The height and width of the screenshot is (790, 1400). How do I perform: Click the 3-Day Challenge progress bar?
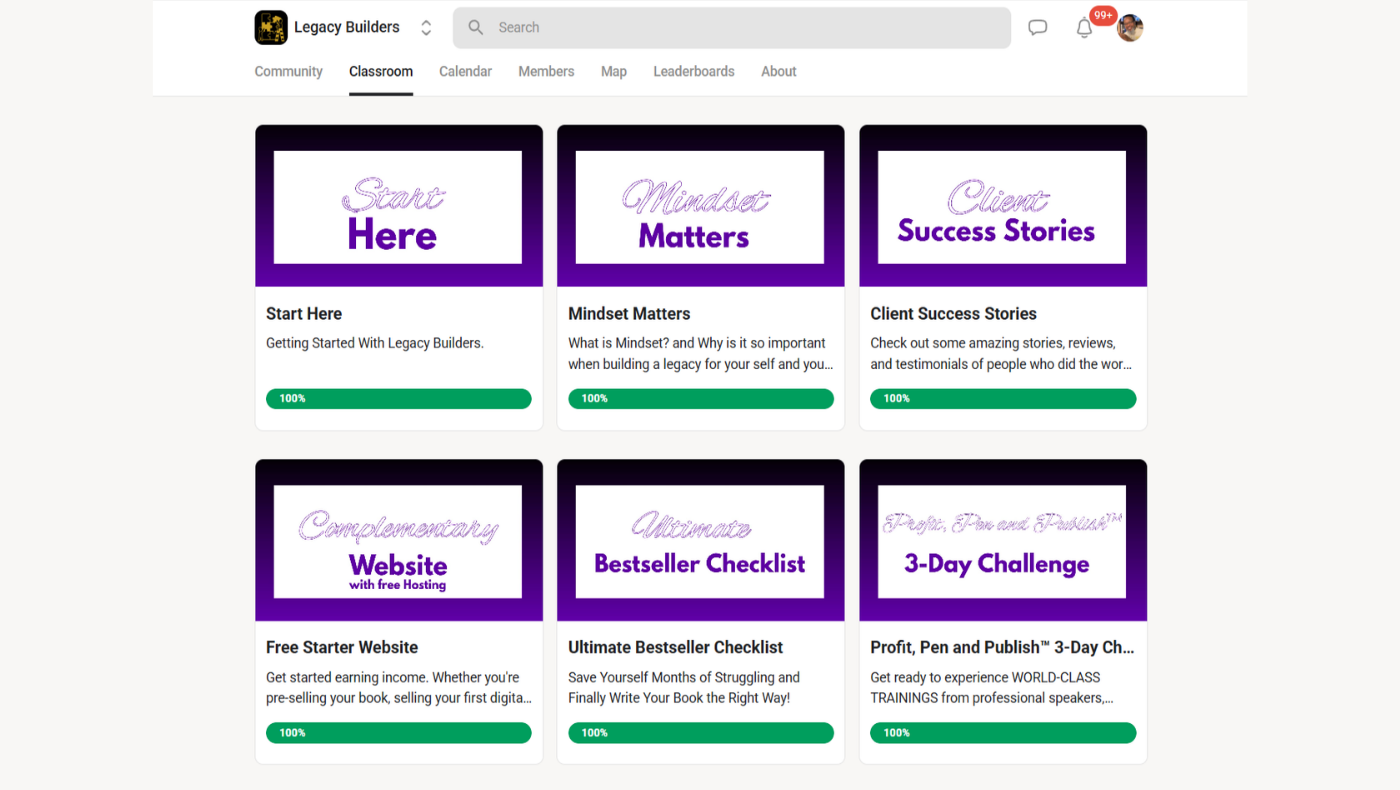click(x=1003, y=733)
